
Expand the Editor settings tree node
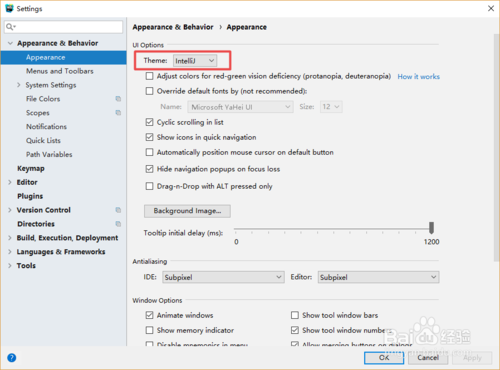[x=10, y=182]
